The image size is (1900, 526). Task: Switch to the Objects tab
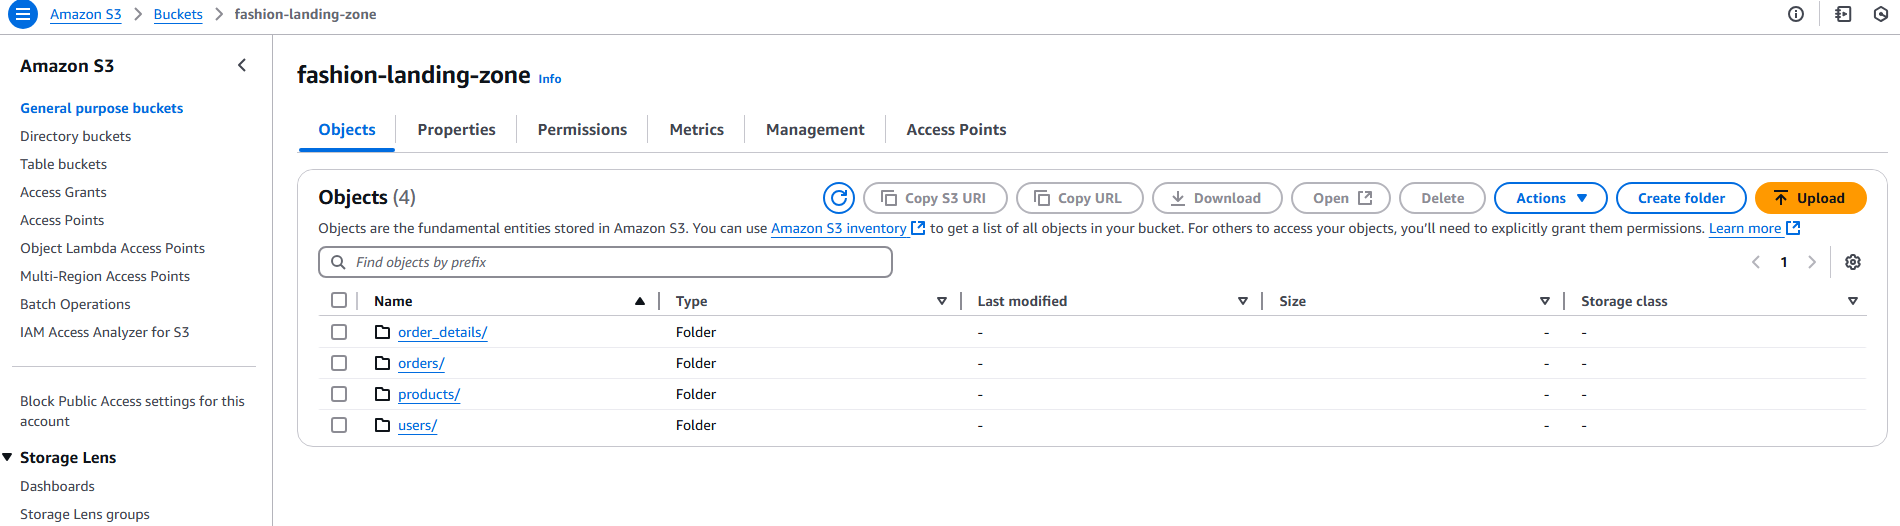pos(347,130)
